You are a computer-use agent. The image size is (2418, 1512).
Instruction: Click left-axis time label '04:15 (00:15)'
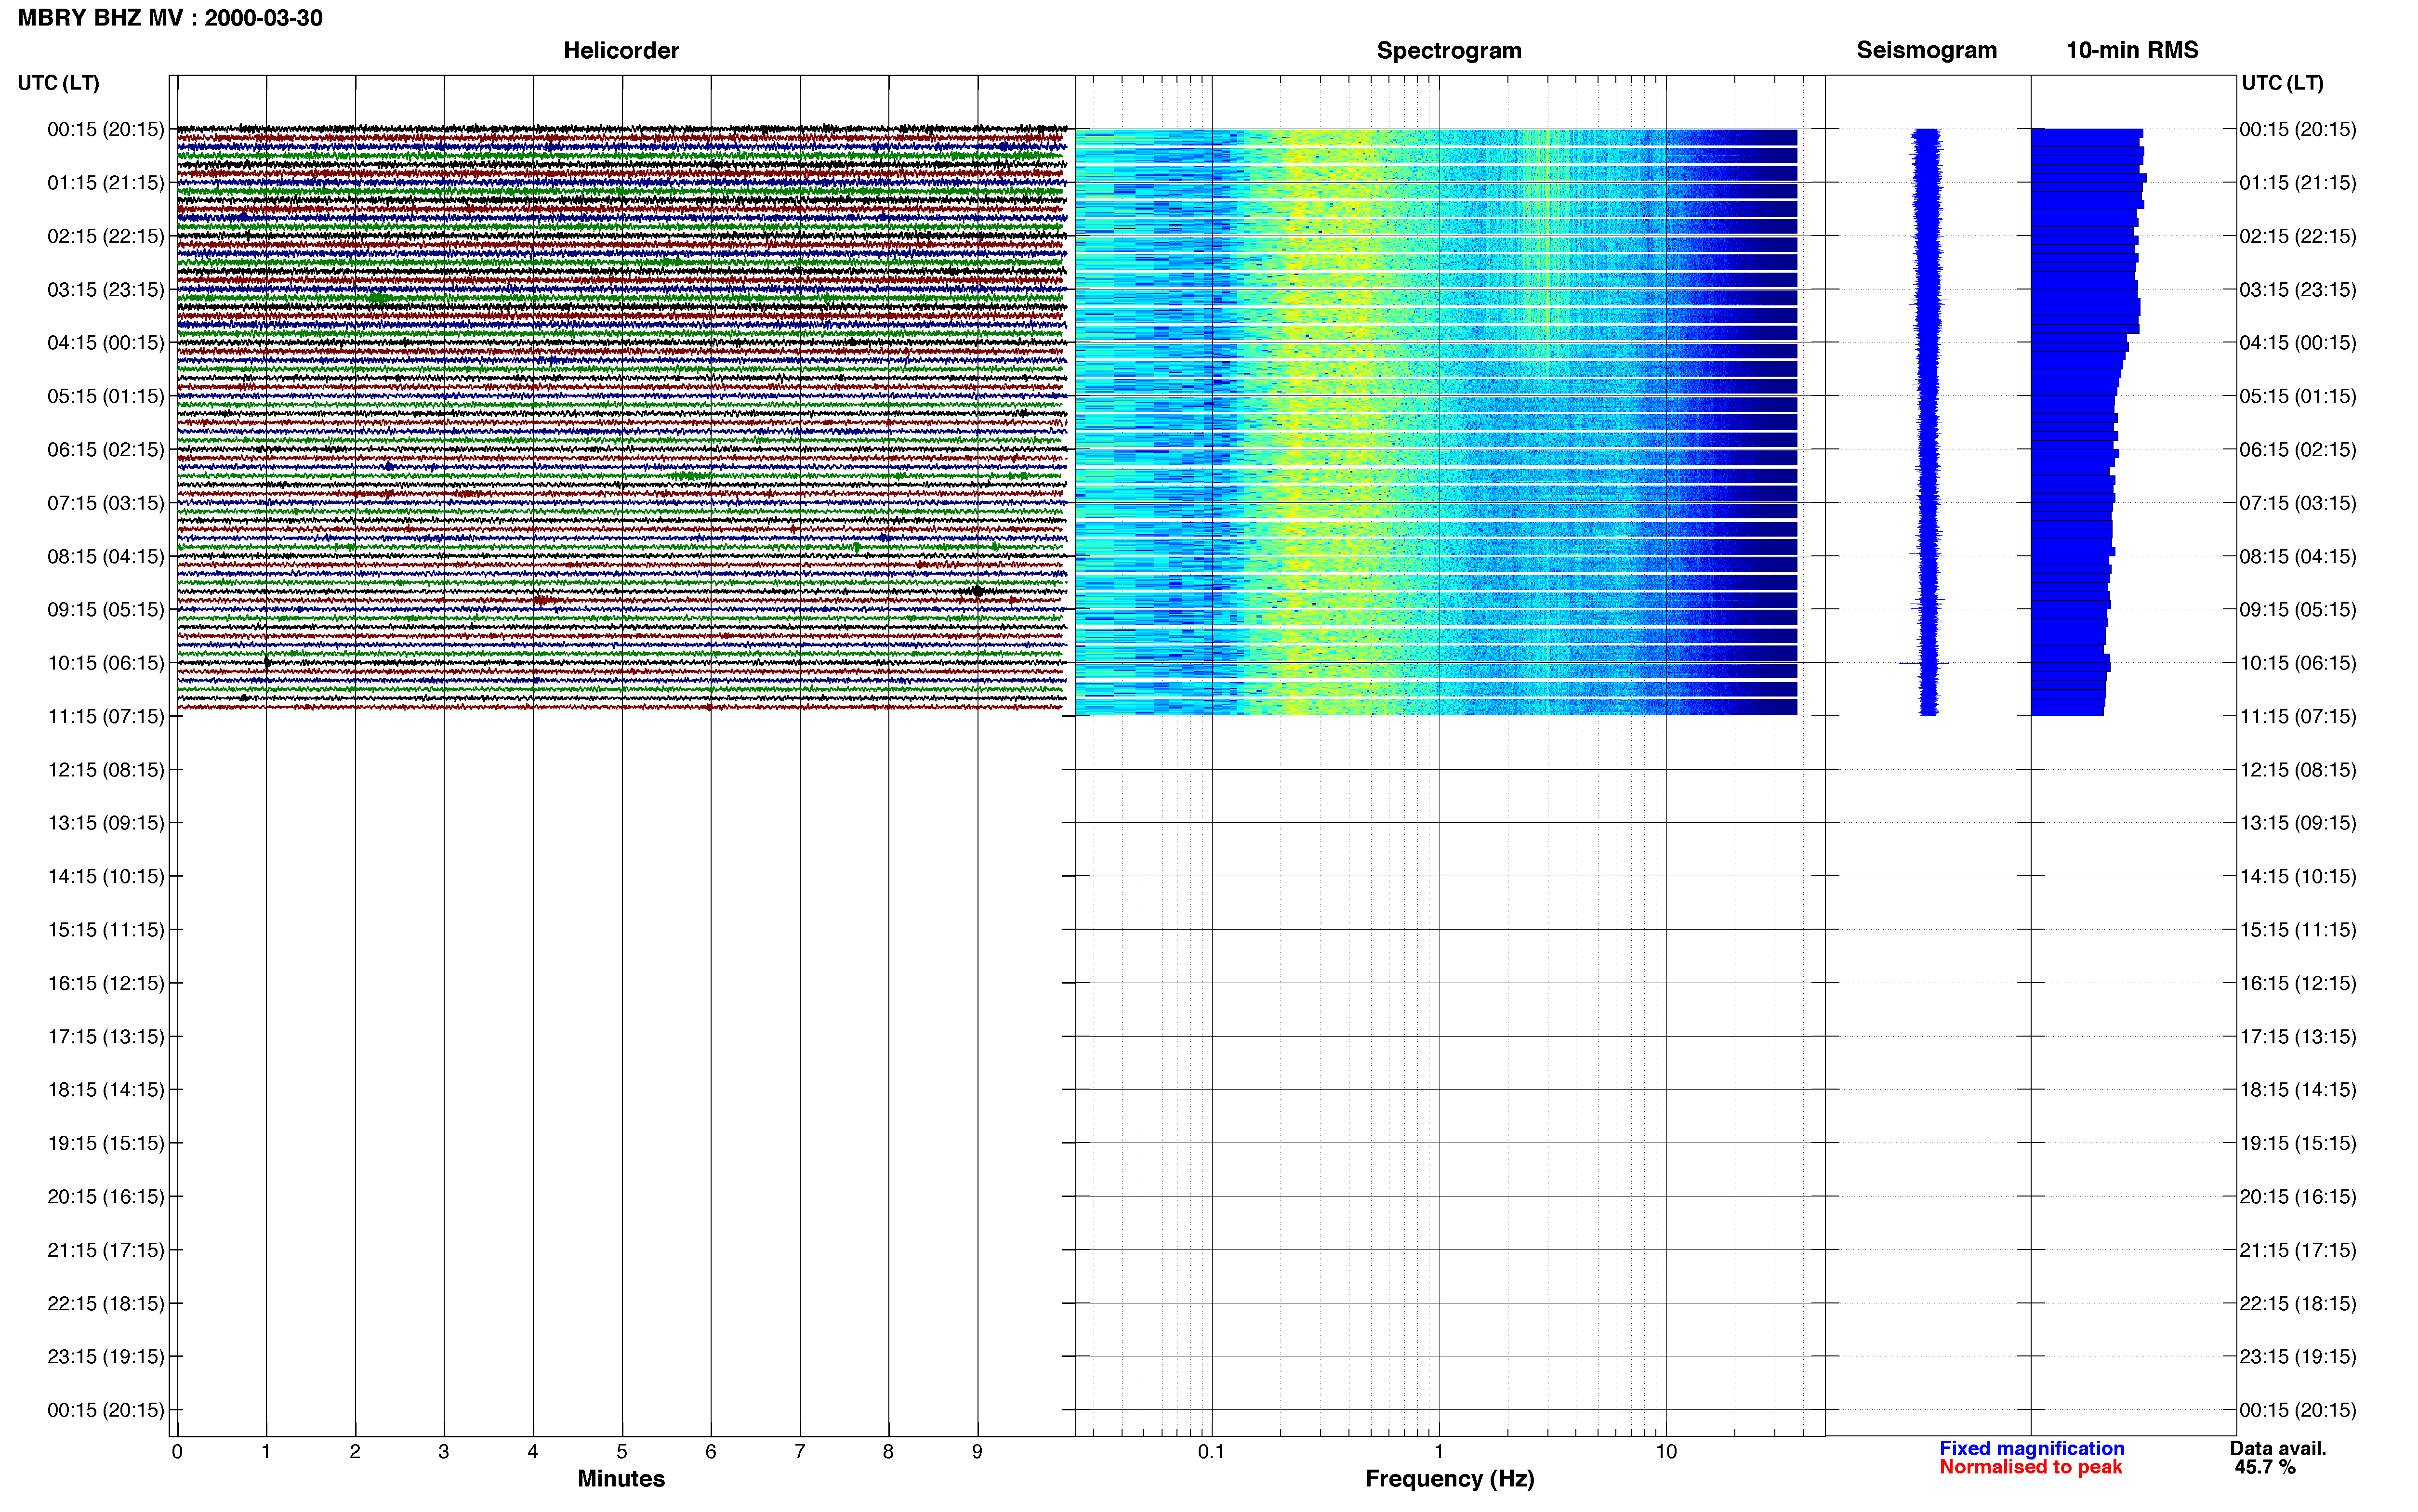pyautogui.click(x=106, y=343)
